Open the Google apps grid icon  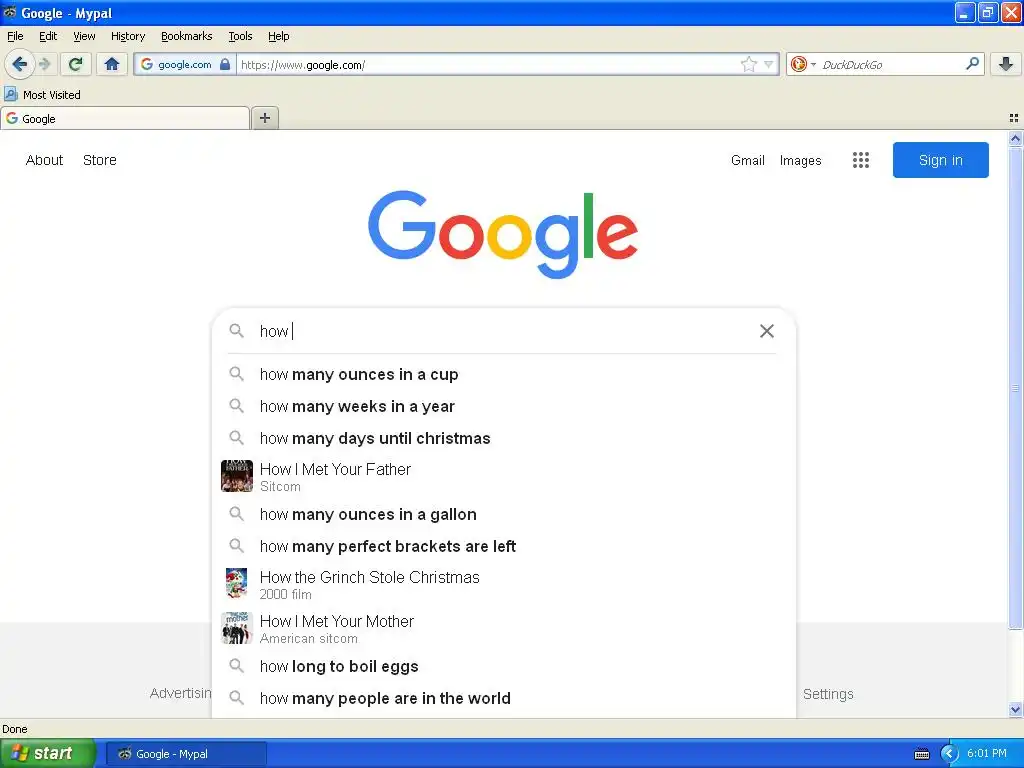pos(861,160)
